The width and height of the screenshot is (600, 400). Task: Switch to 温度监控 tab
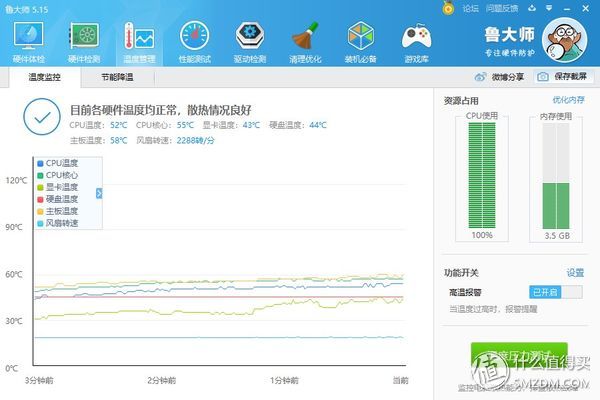44,77
